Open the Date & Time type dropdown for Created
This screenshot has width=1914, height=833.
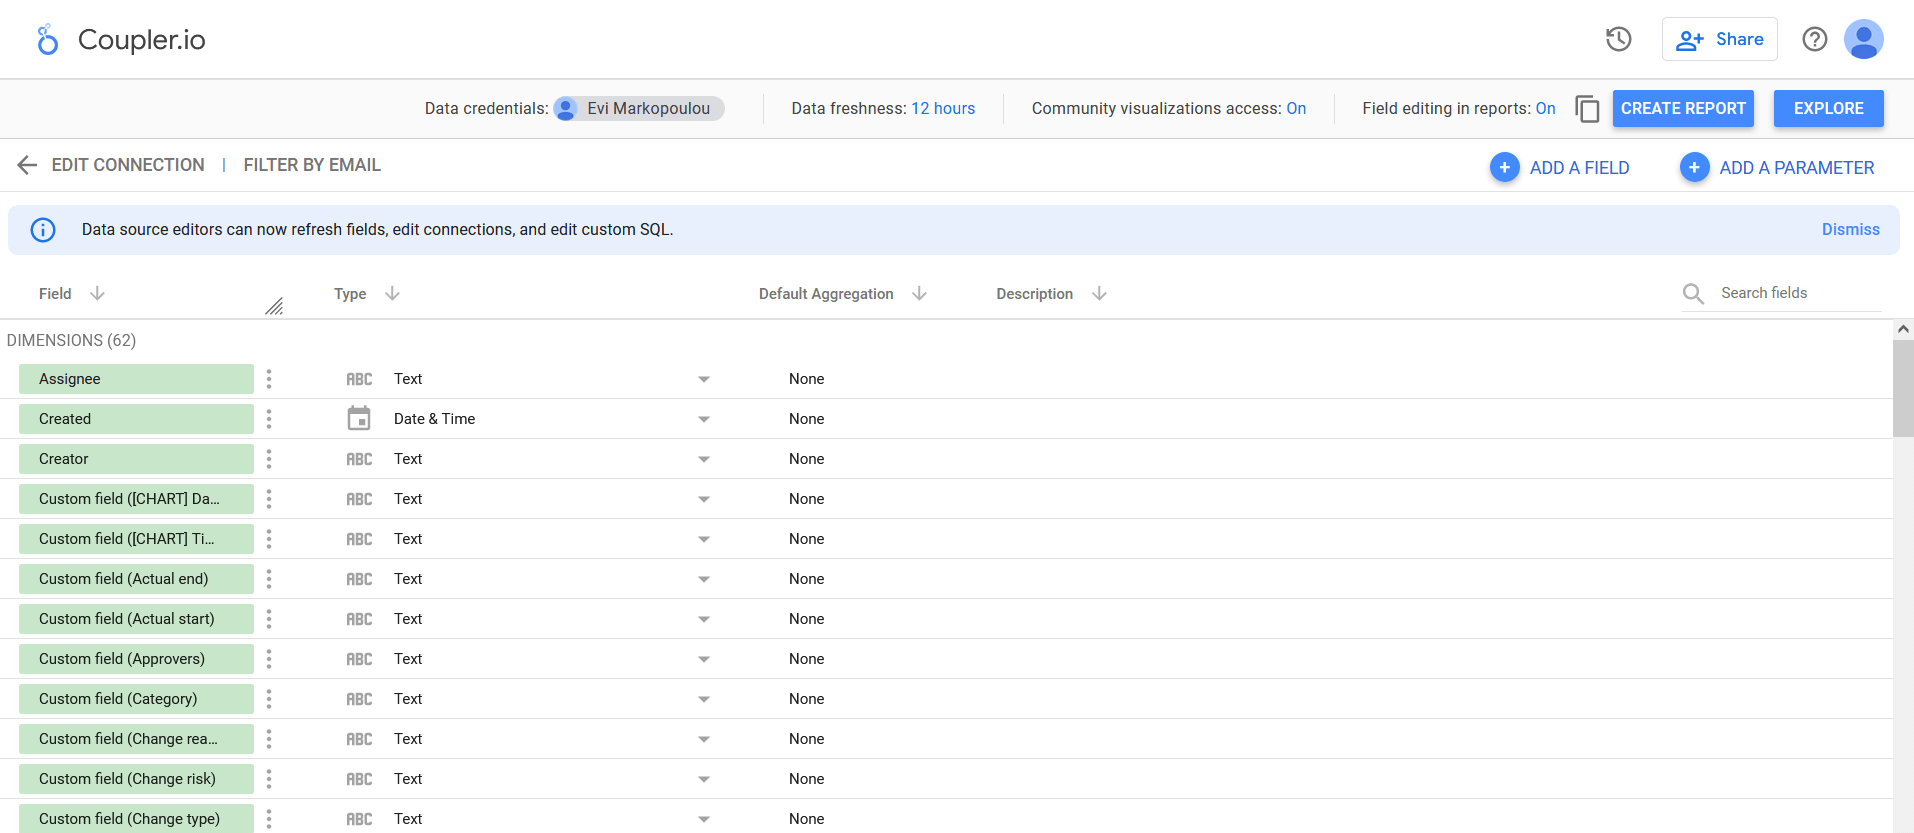tap(704, 419)
